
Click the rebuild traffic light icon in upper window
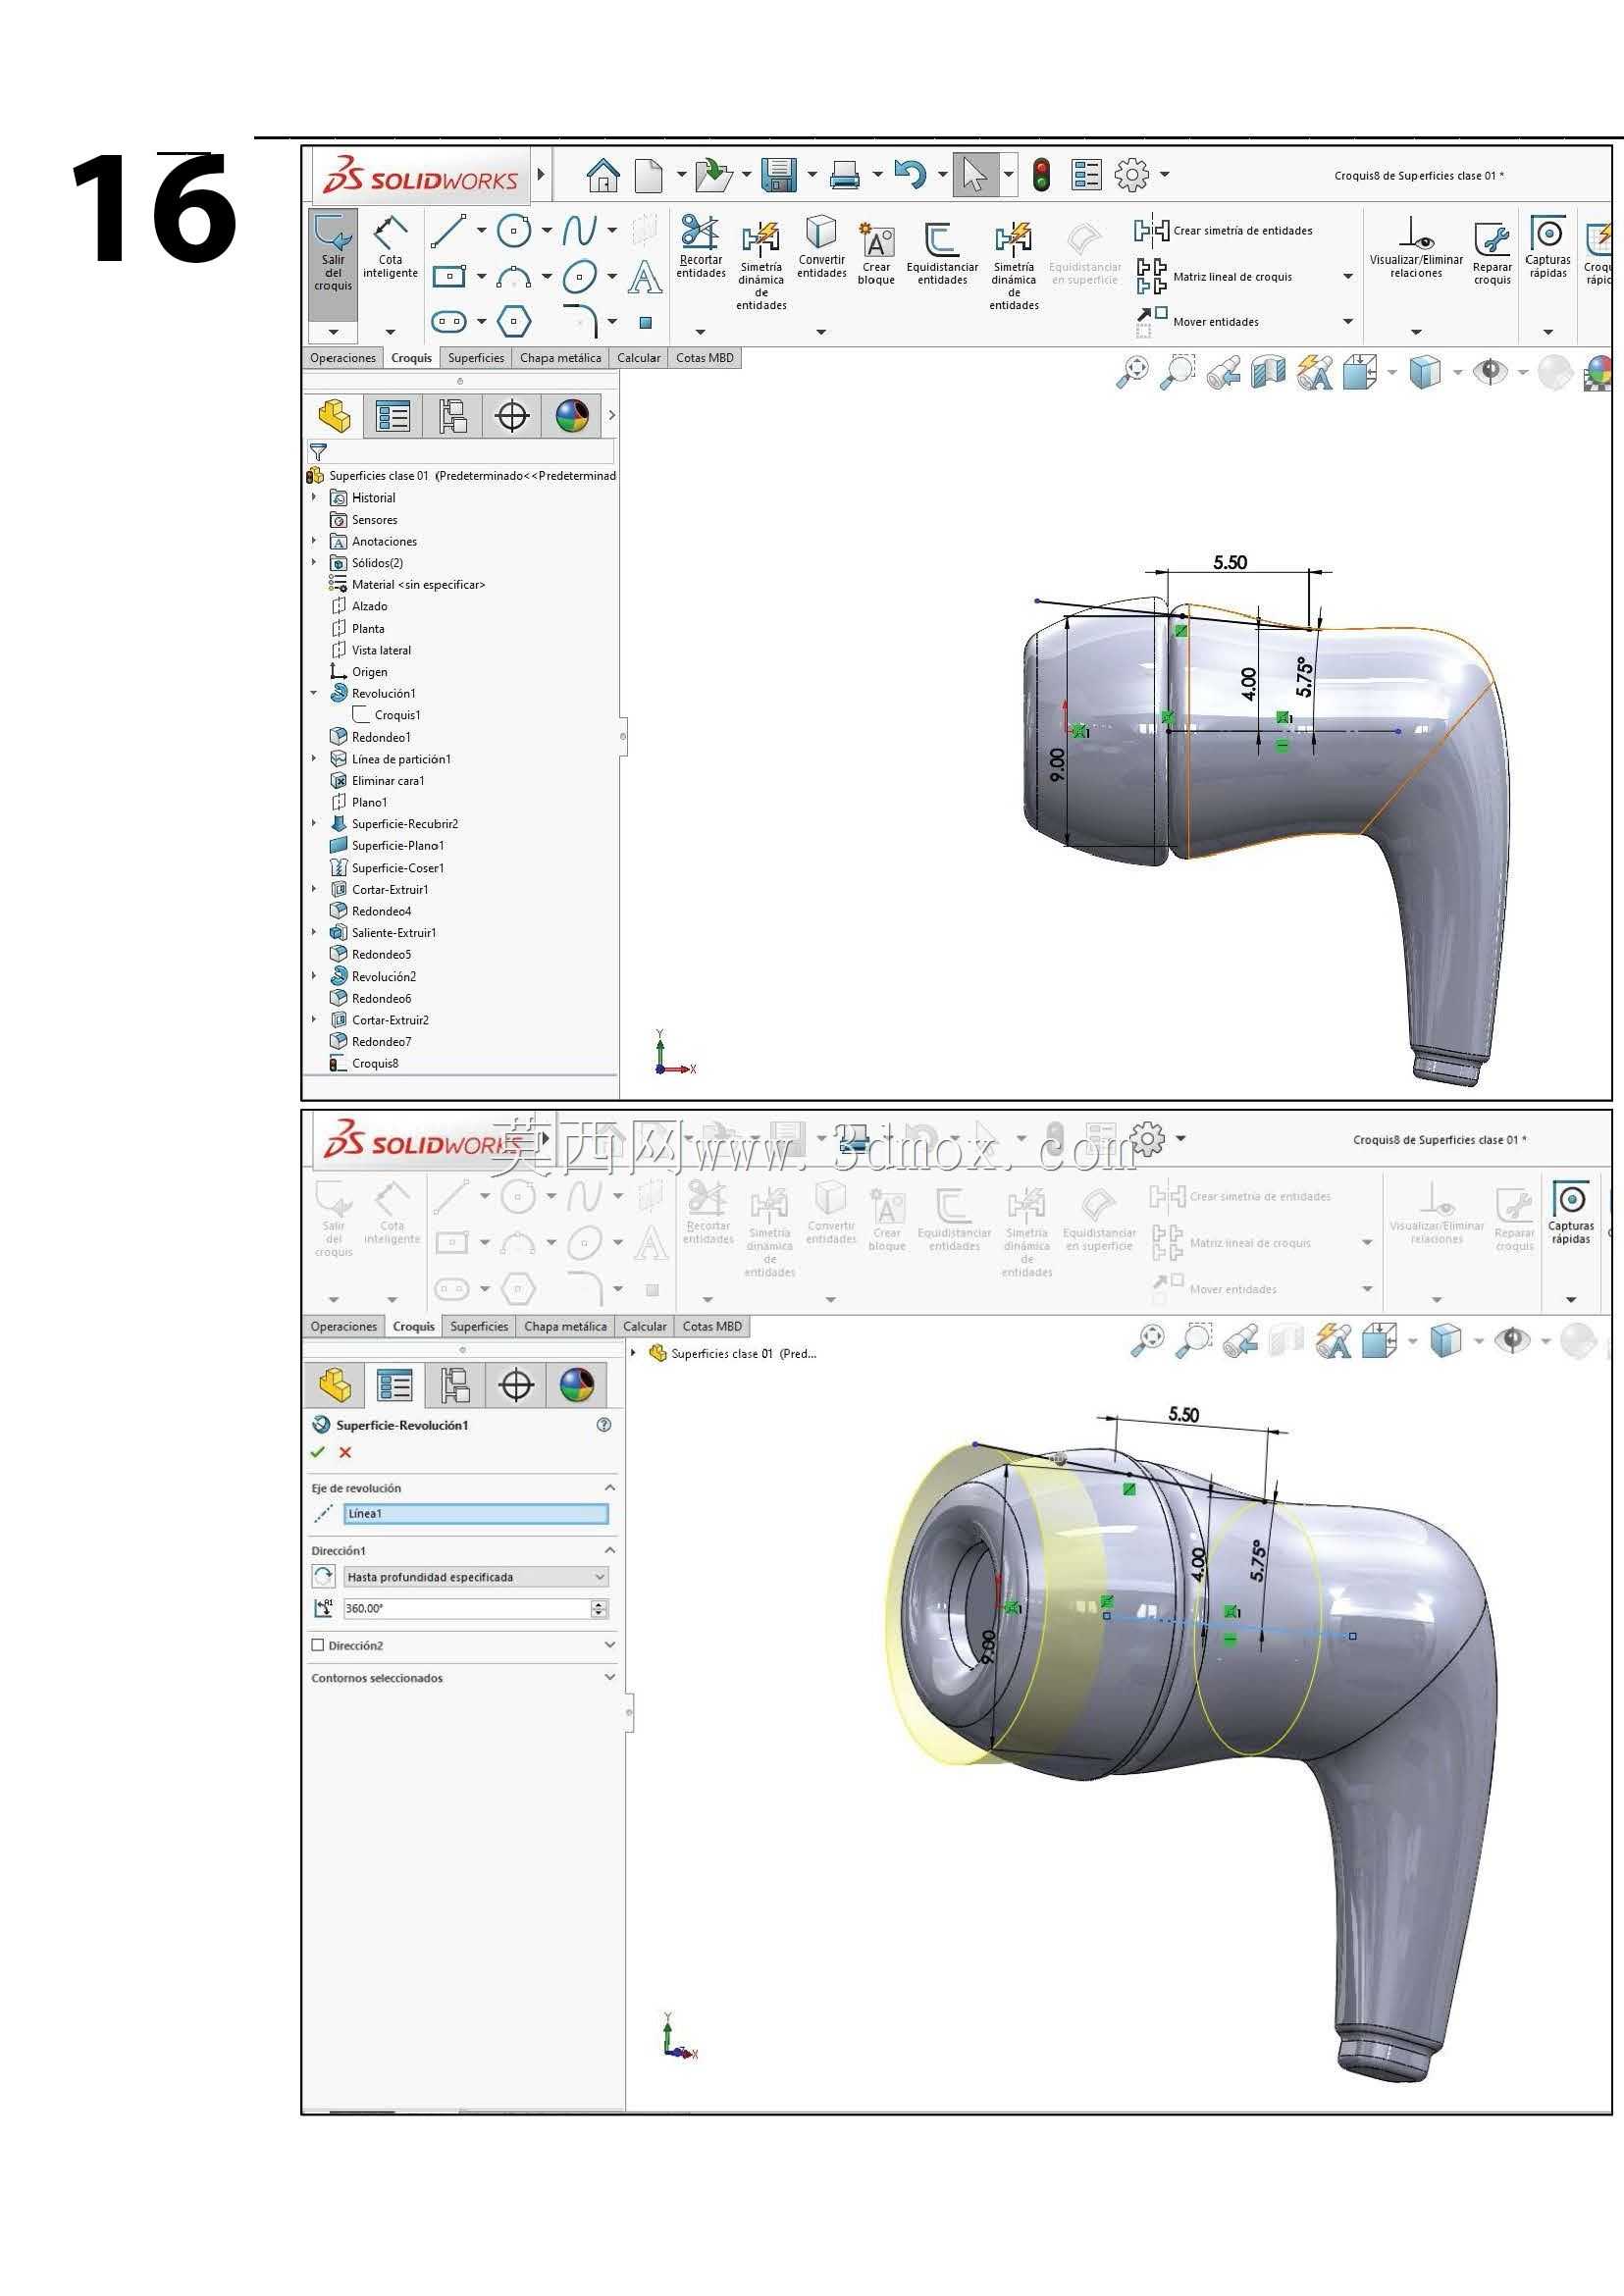1041,175
